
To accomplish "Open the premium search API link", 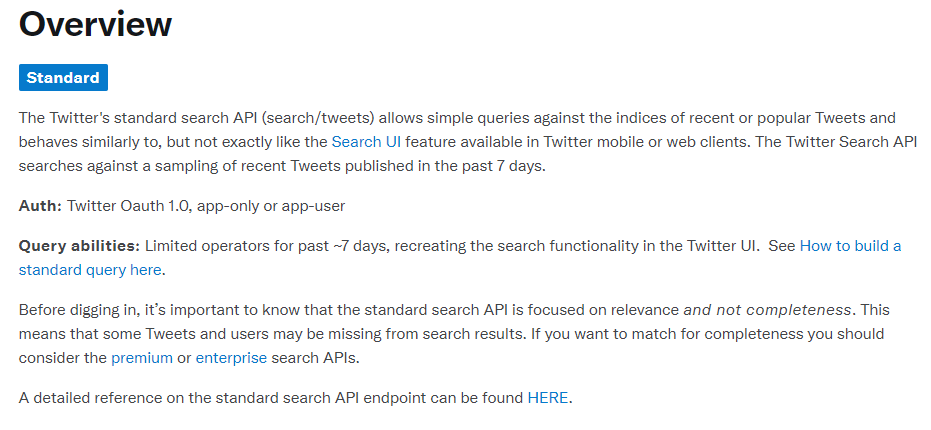I will [142, 359].
